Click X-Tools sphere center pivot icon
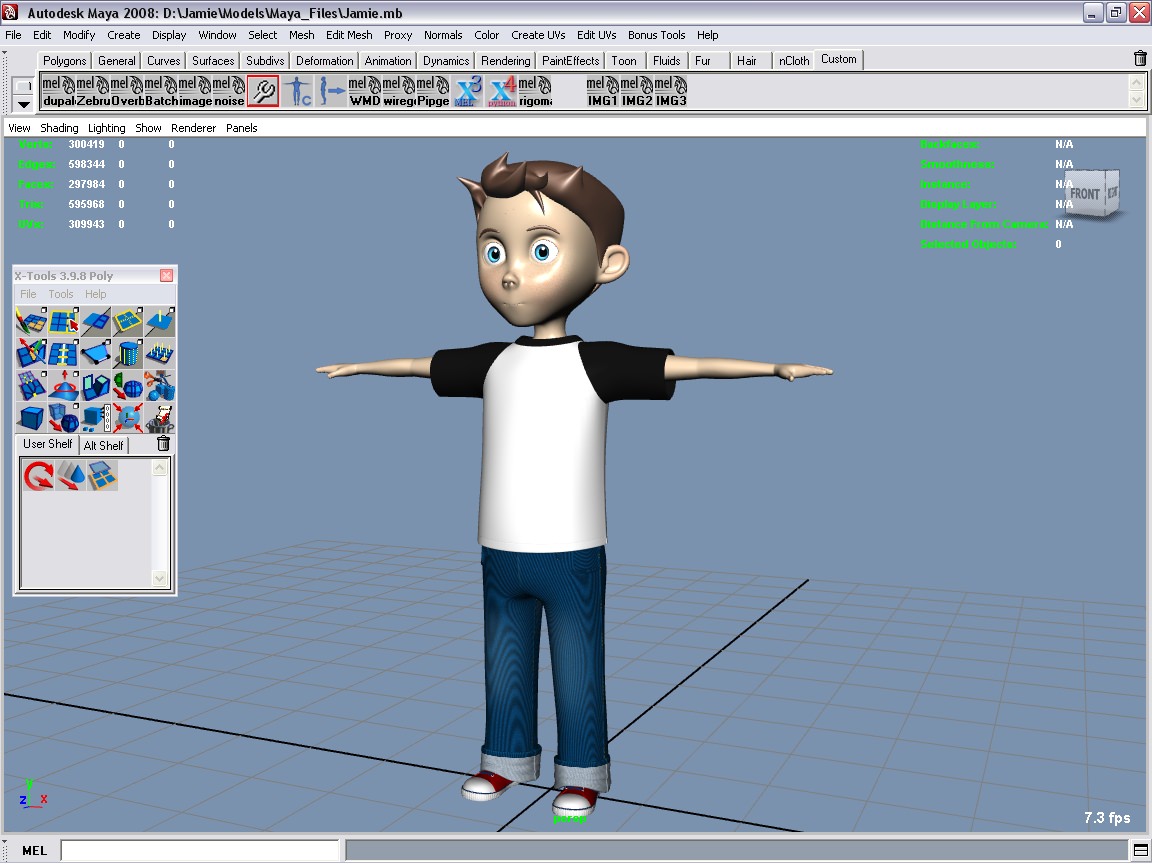 pos(128,418)
